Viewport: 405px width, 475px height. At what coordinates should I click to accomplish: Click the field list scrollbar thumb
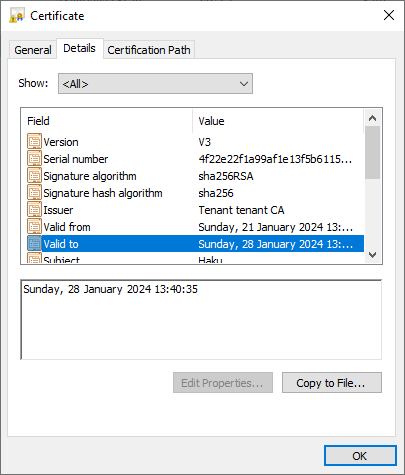373,152
